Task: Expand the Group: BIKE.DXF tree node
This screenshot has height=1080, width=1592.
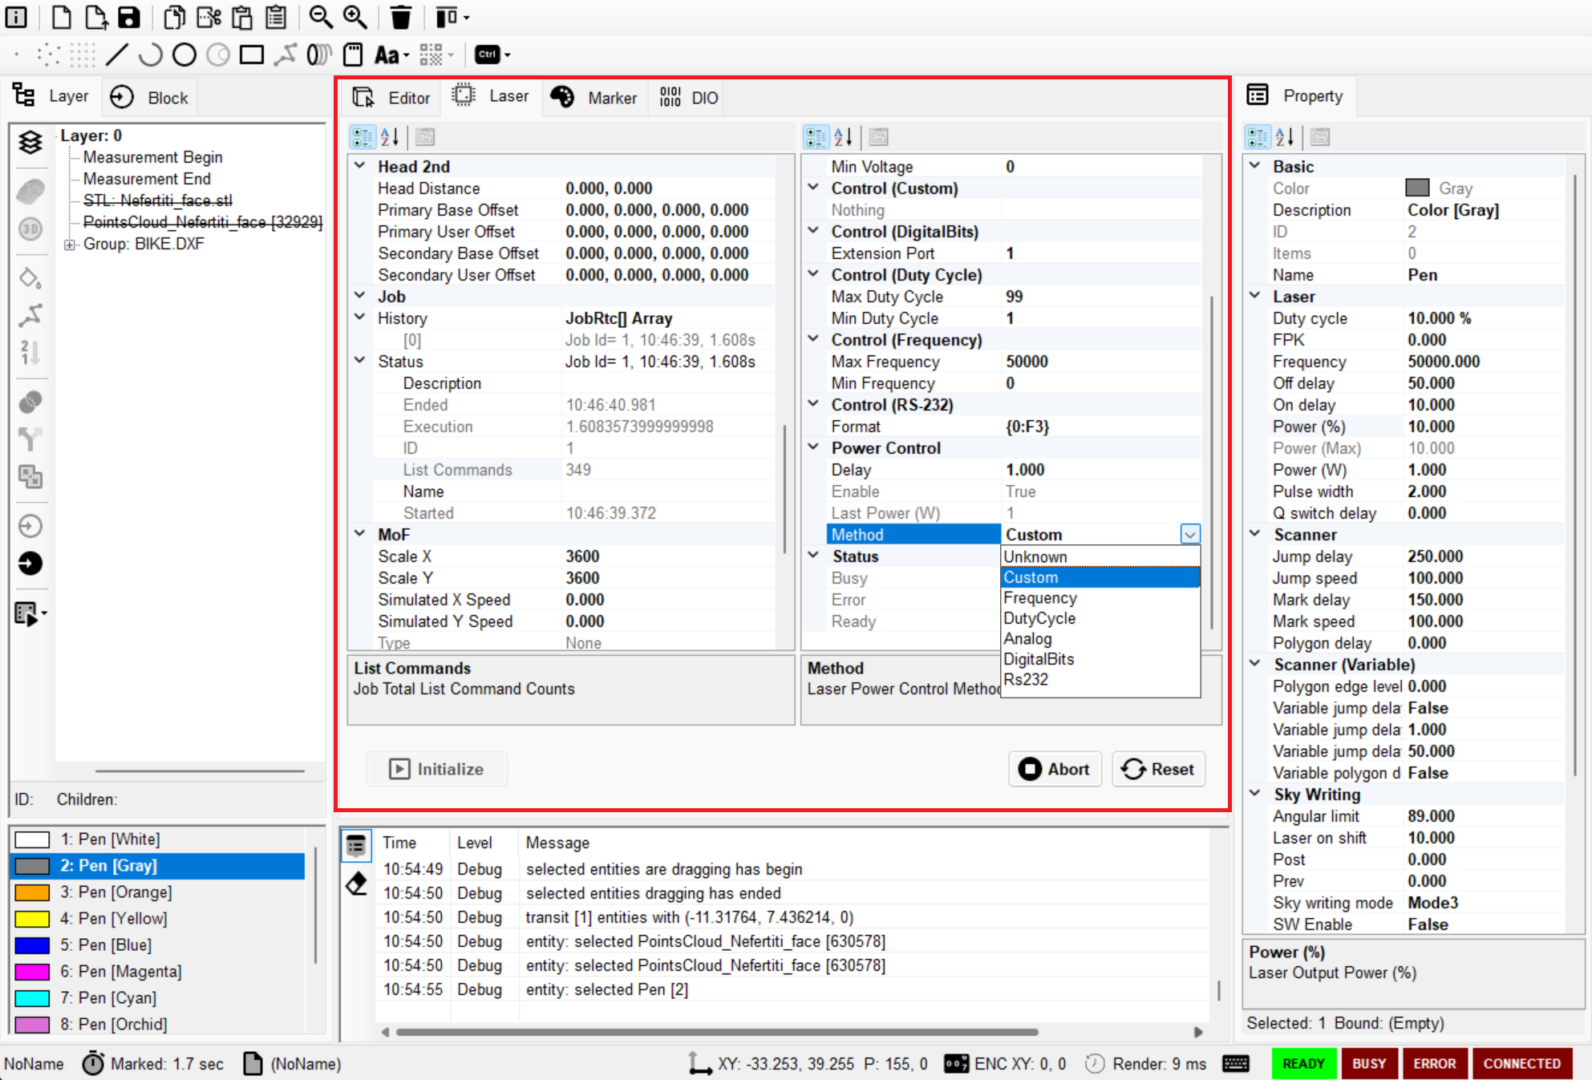Action: click(69, 244)
